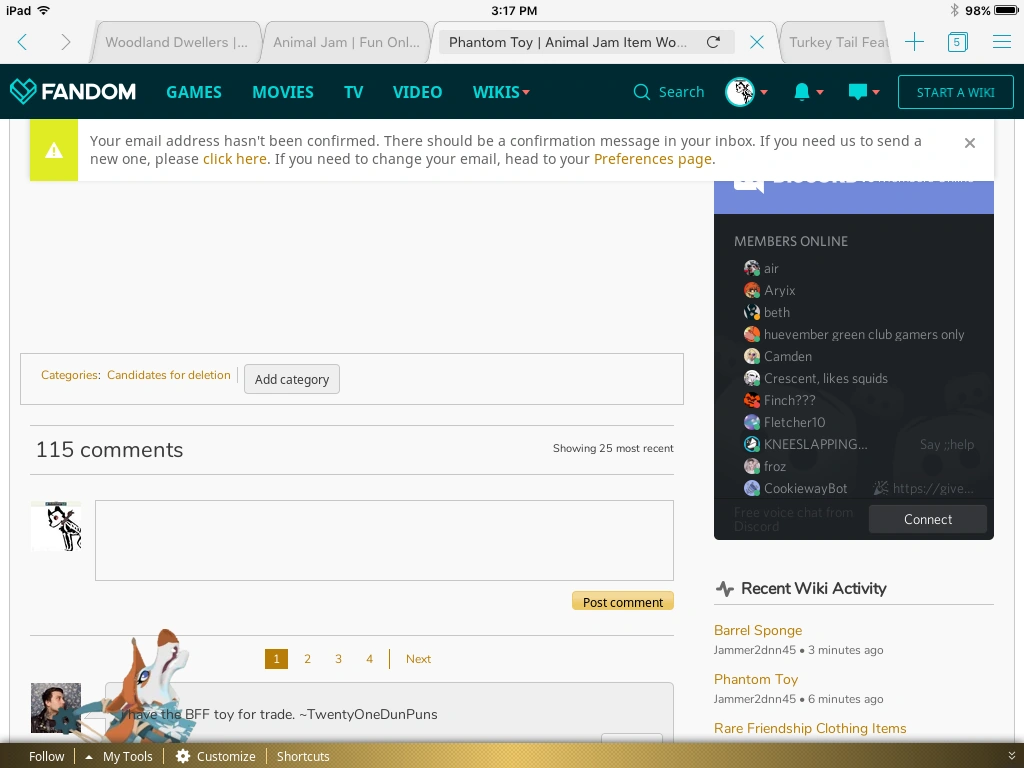Click Discord member Finch???
This screenshot has height=768, width=1024.
(x=780, y=400)
